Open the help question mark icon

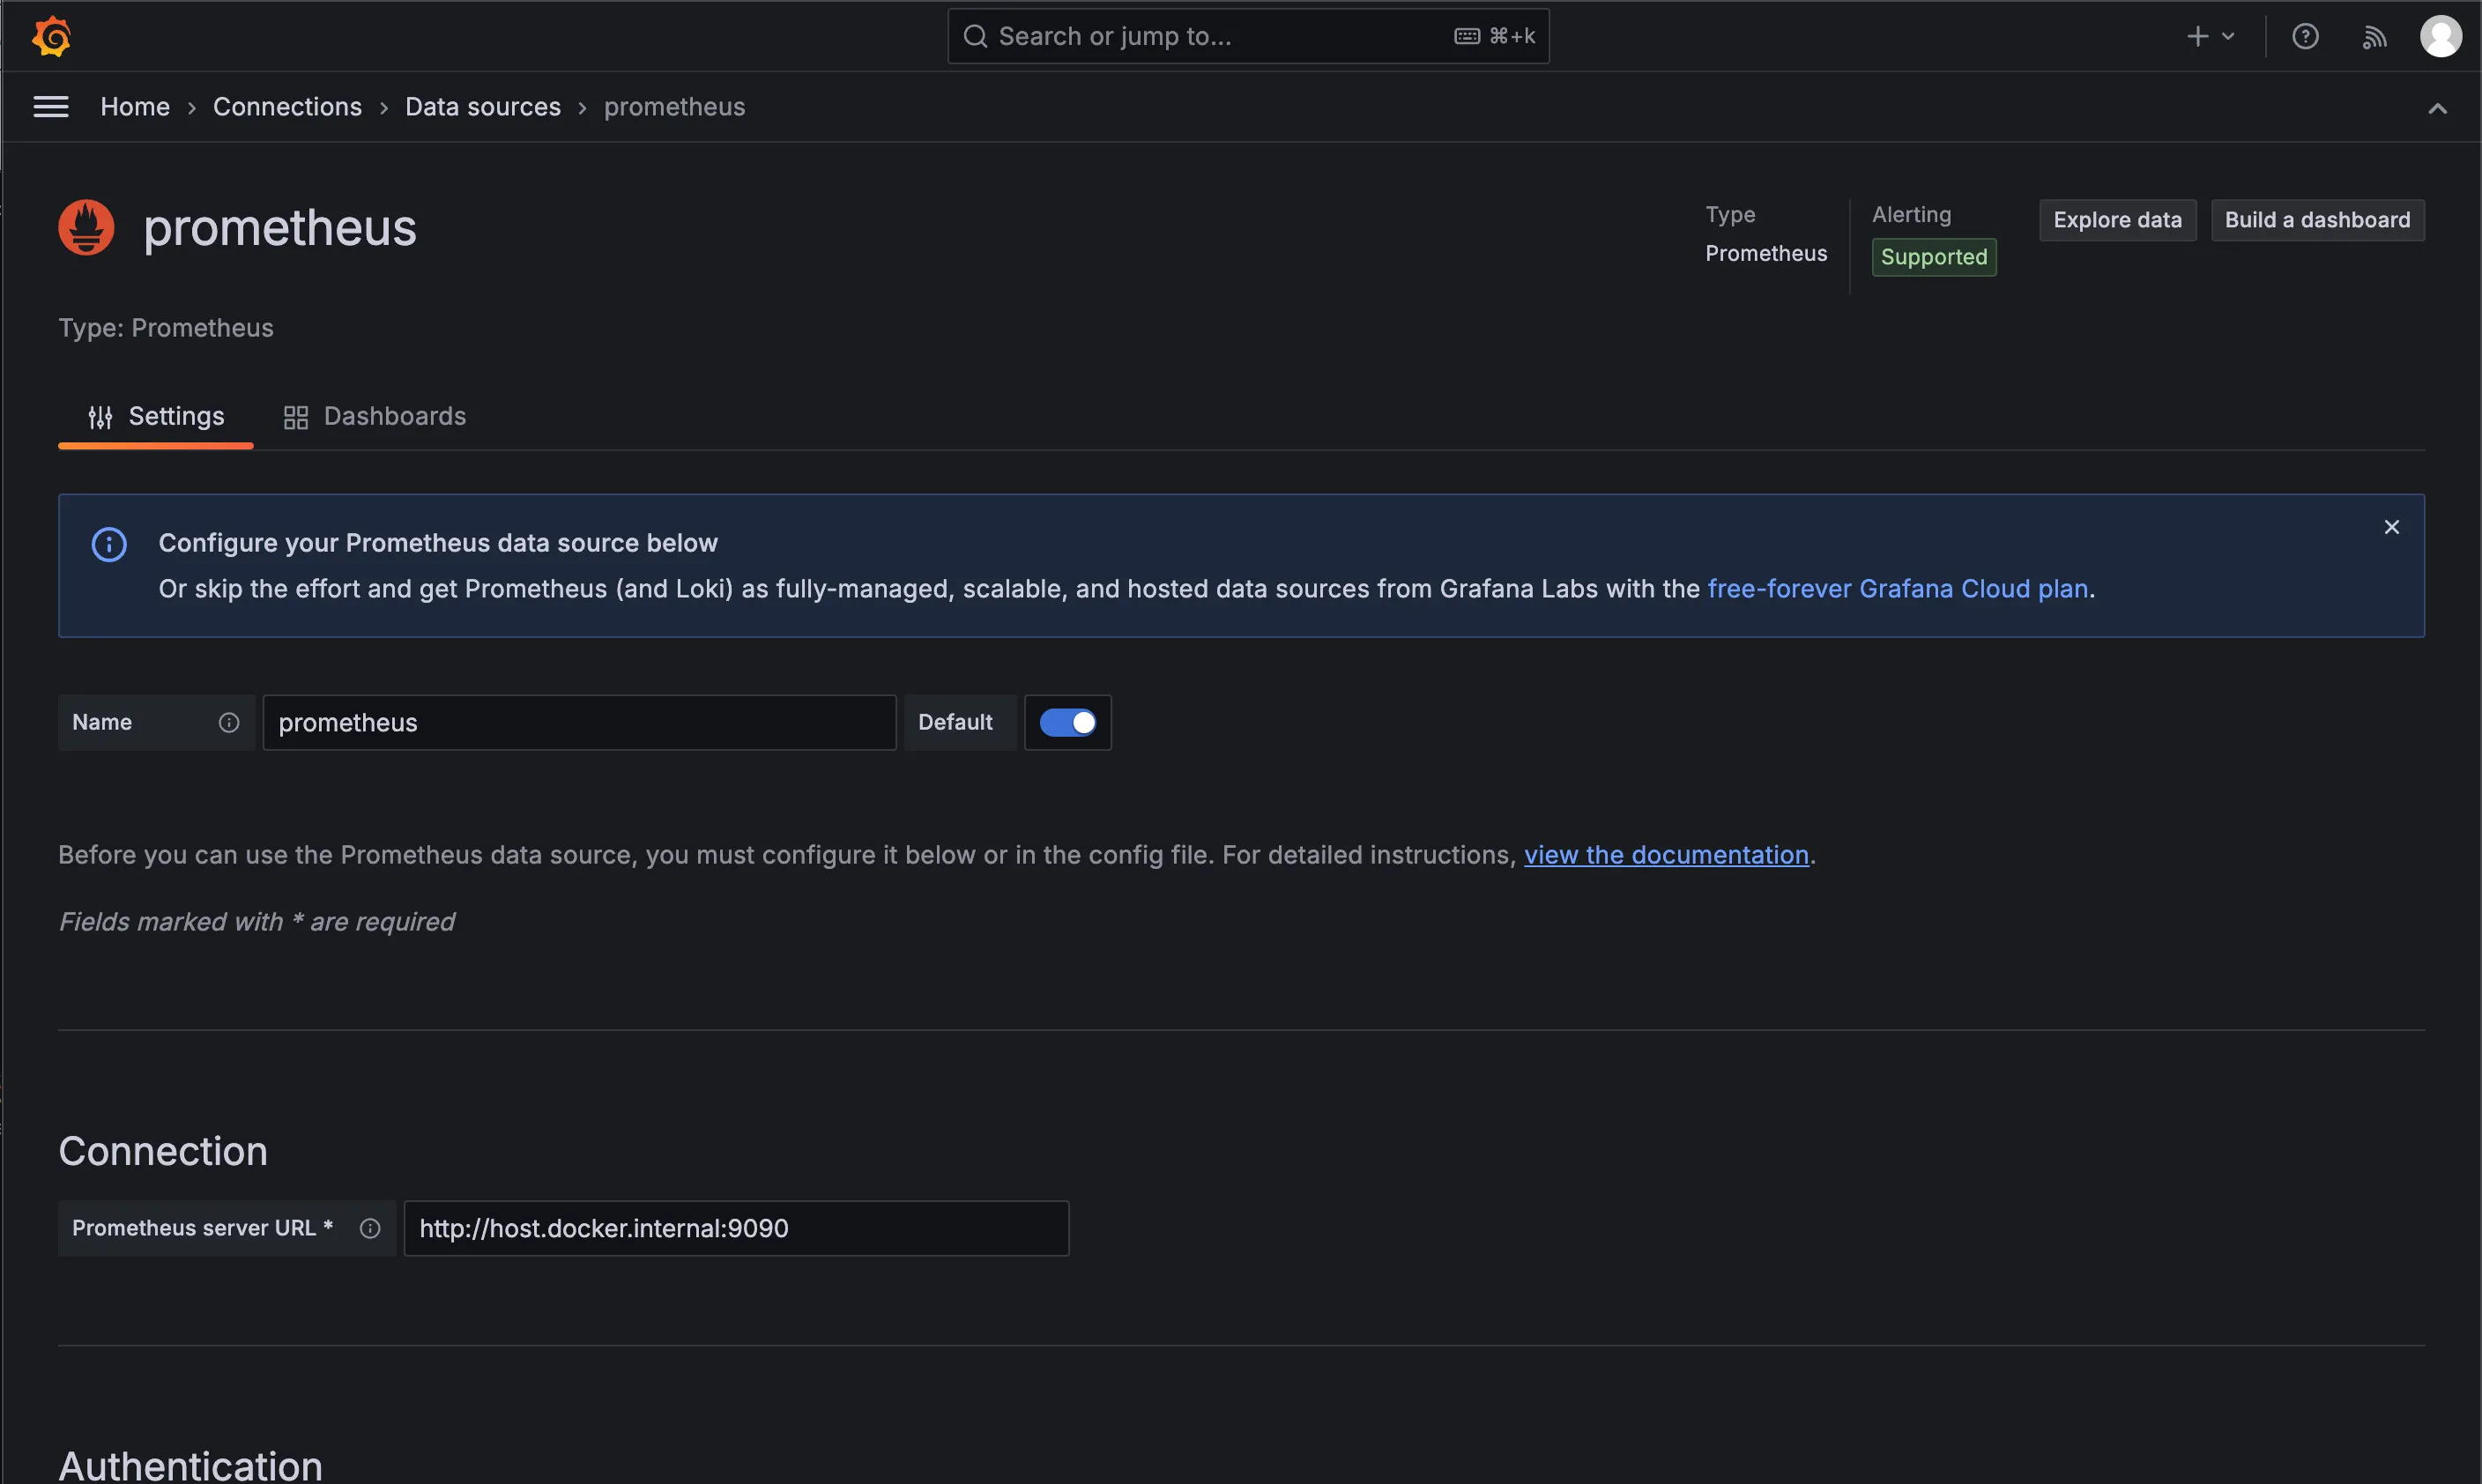(2305, 37)
